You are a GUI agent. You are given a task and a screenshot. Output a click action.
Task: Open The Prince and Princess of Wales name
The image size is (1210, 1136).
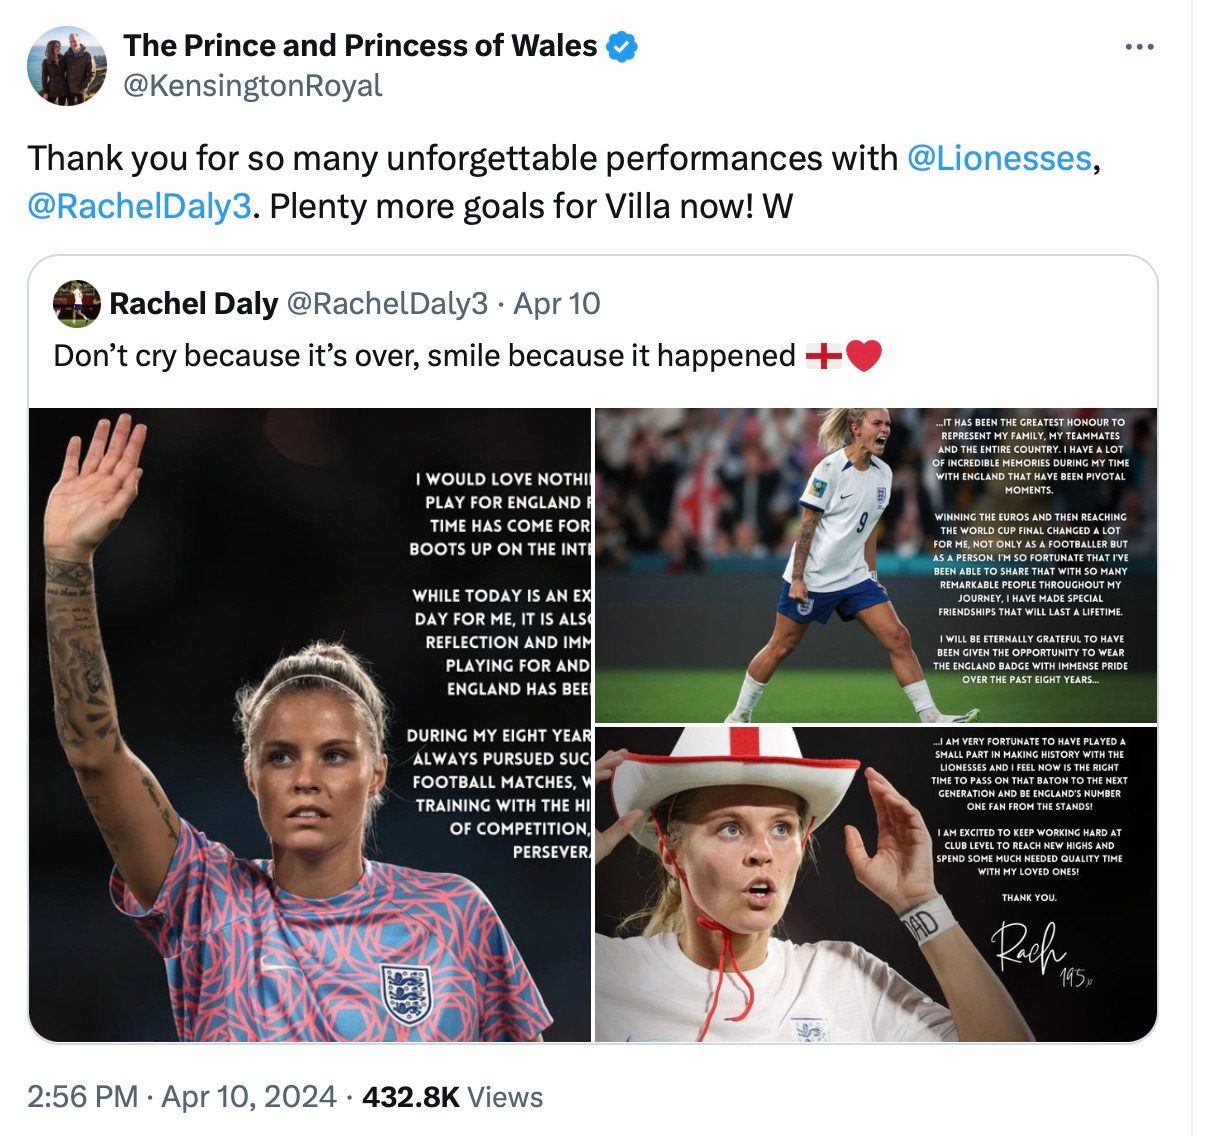click(x=360, y=46)
